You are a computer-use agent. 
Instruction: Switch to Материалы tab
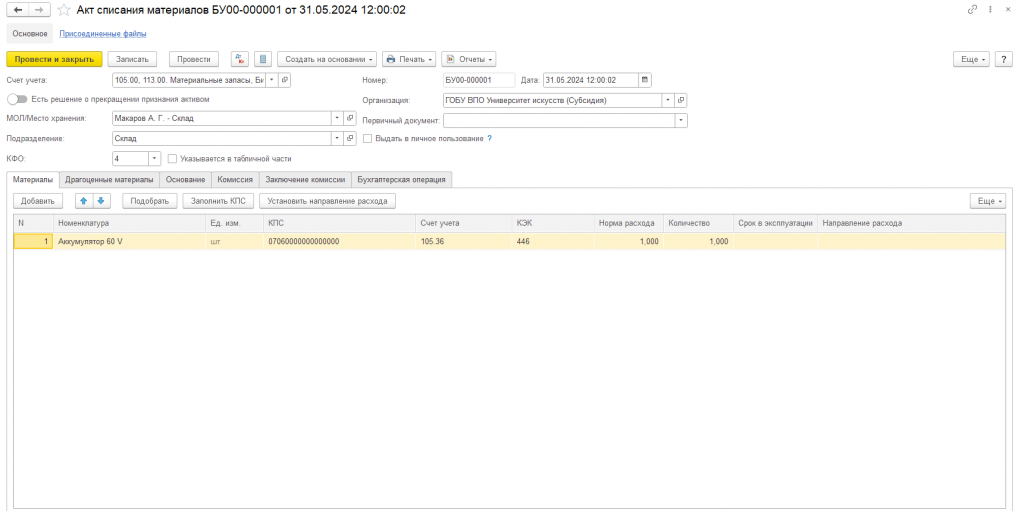[x=33, y=179]
